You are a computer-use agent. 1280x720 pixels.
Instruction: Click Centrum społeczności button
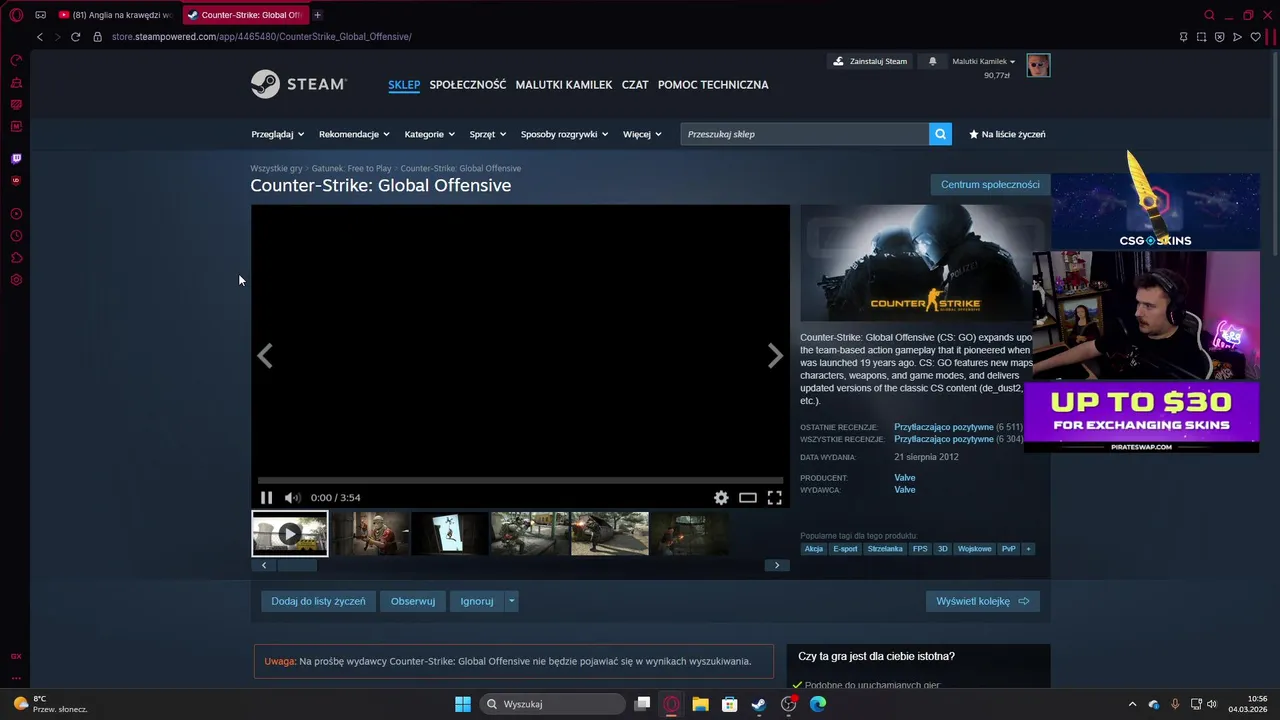(x=990, y=184)
